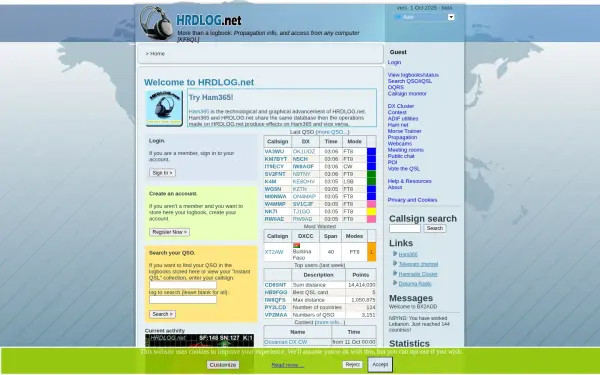Accept cookies with the Accept button
Viewport: 600px width, 375px height.
pos(380,364)
